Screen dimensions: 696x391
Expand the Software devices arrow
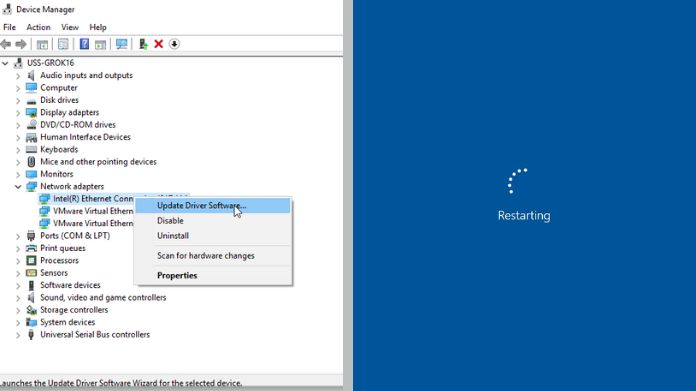(18, 285)
